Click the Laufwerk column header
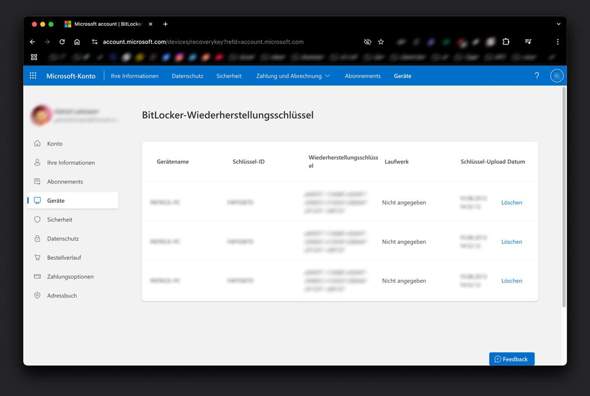Viewport: 590px width, 396px height. click(x=396, y=161)
